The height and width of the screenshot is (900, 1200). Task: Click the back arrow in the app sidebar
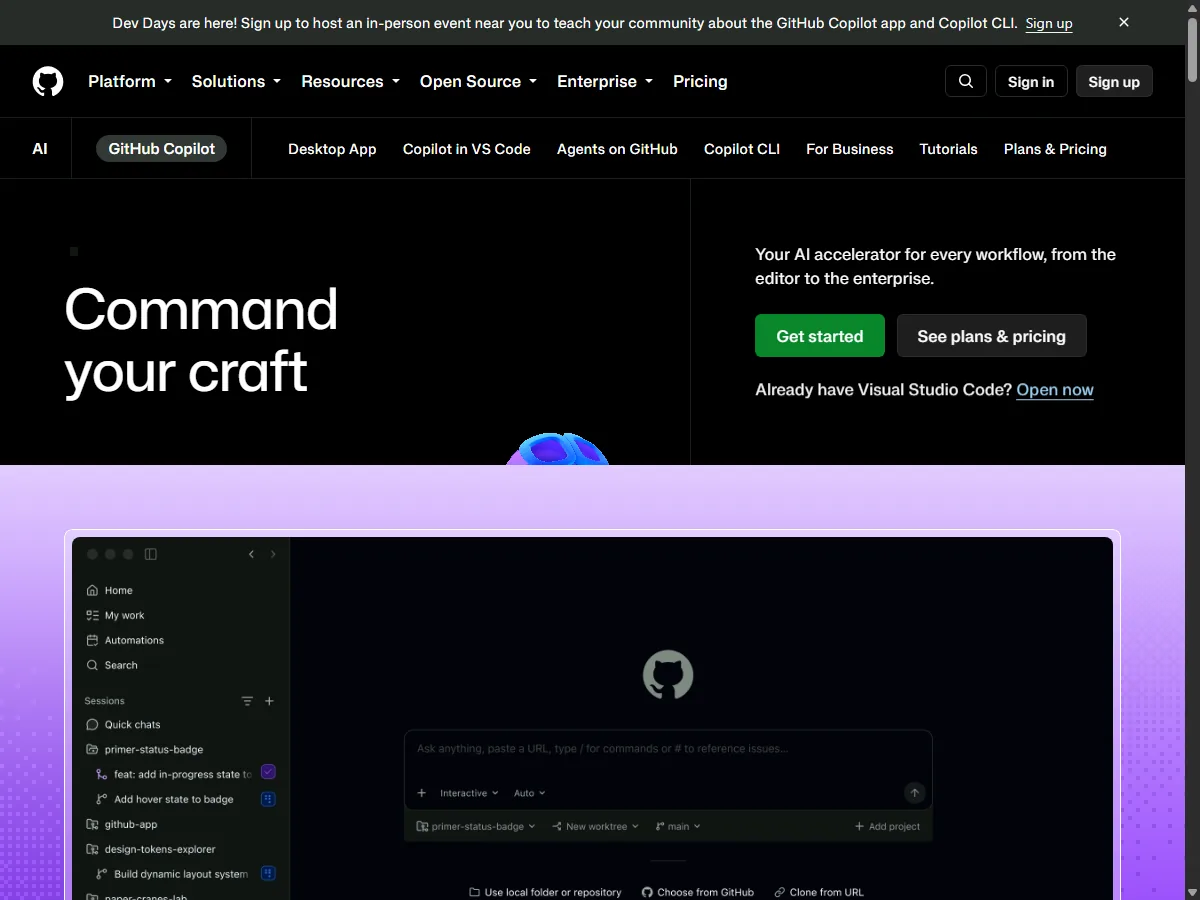click(251, 554)
